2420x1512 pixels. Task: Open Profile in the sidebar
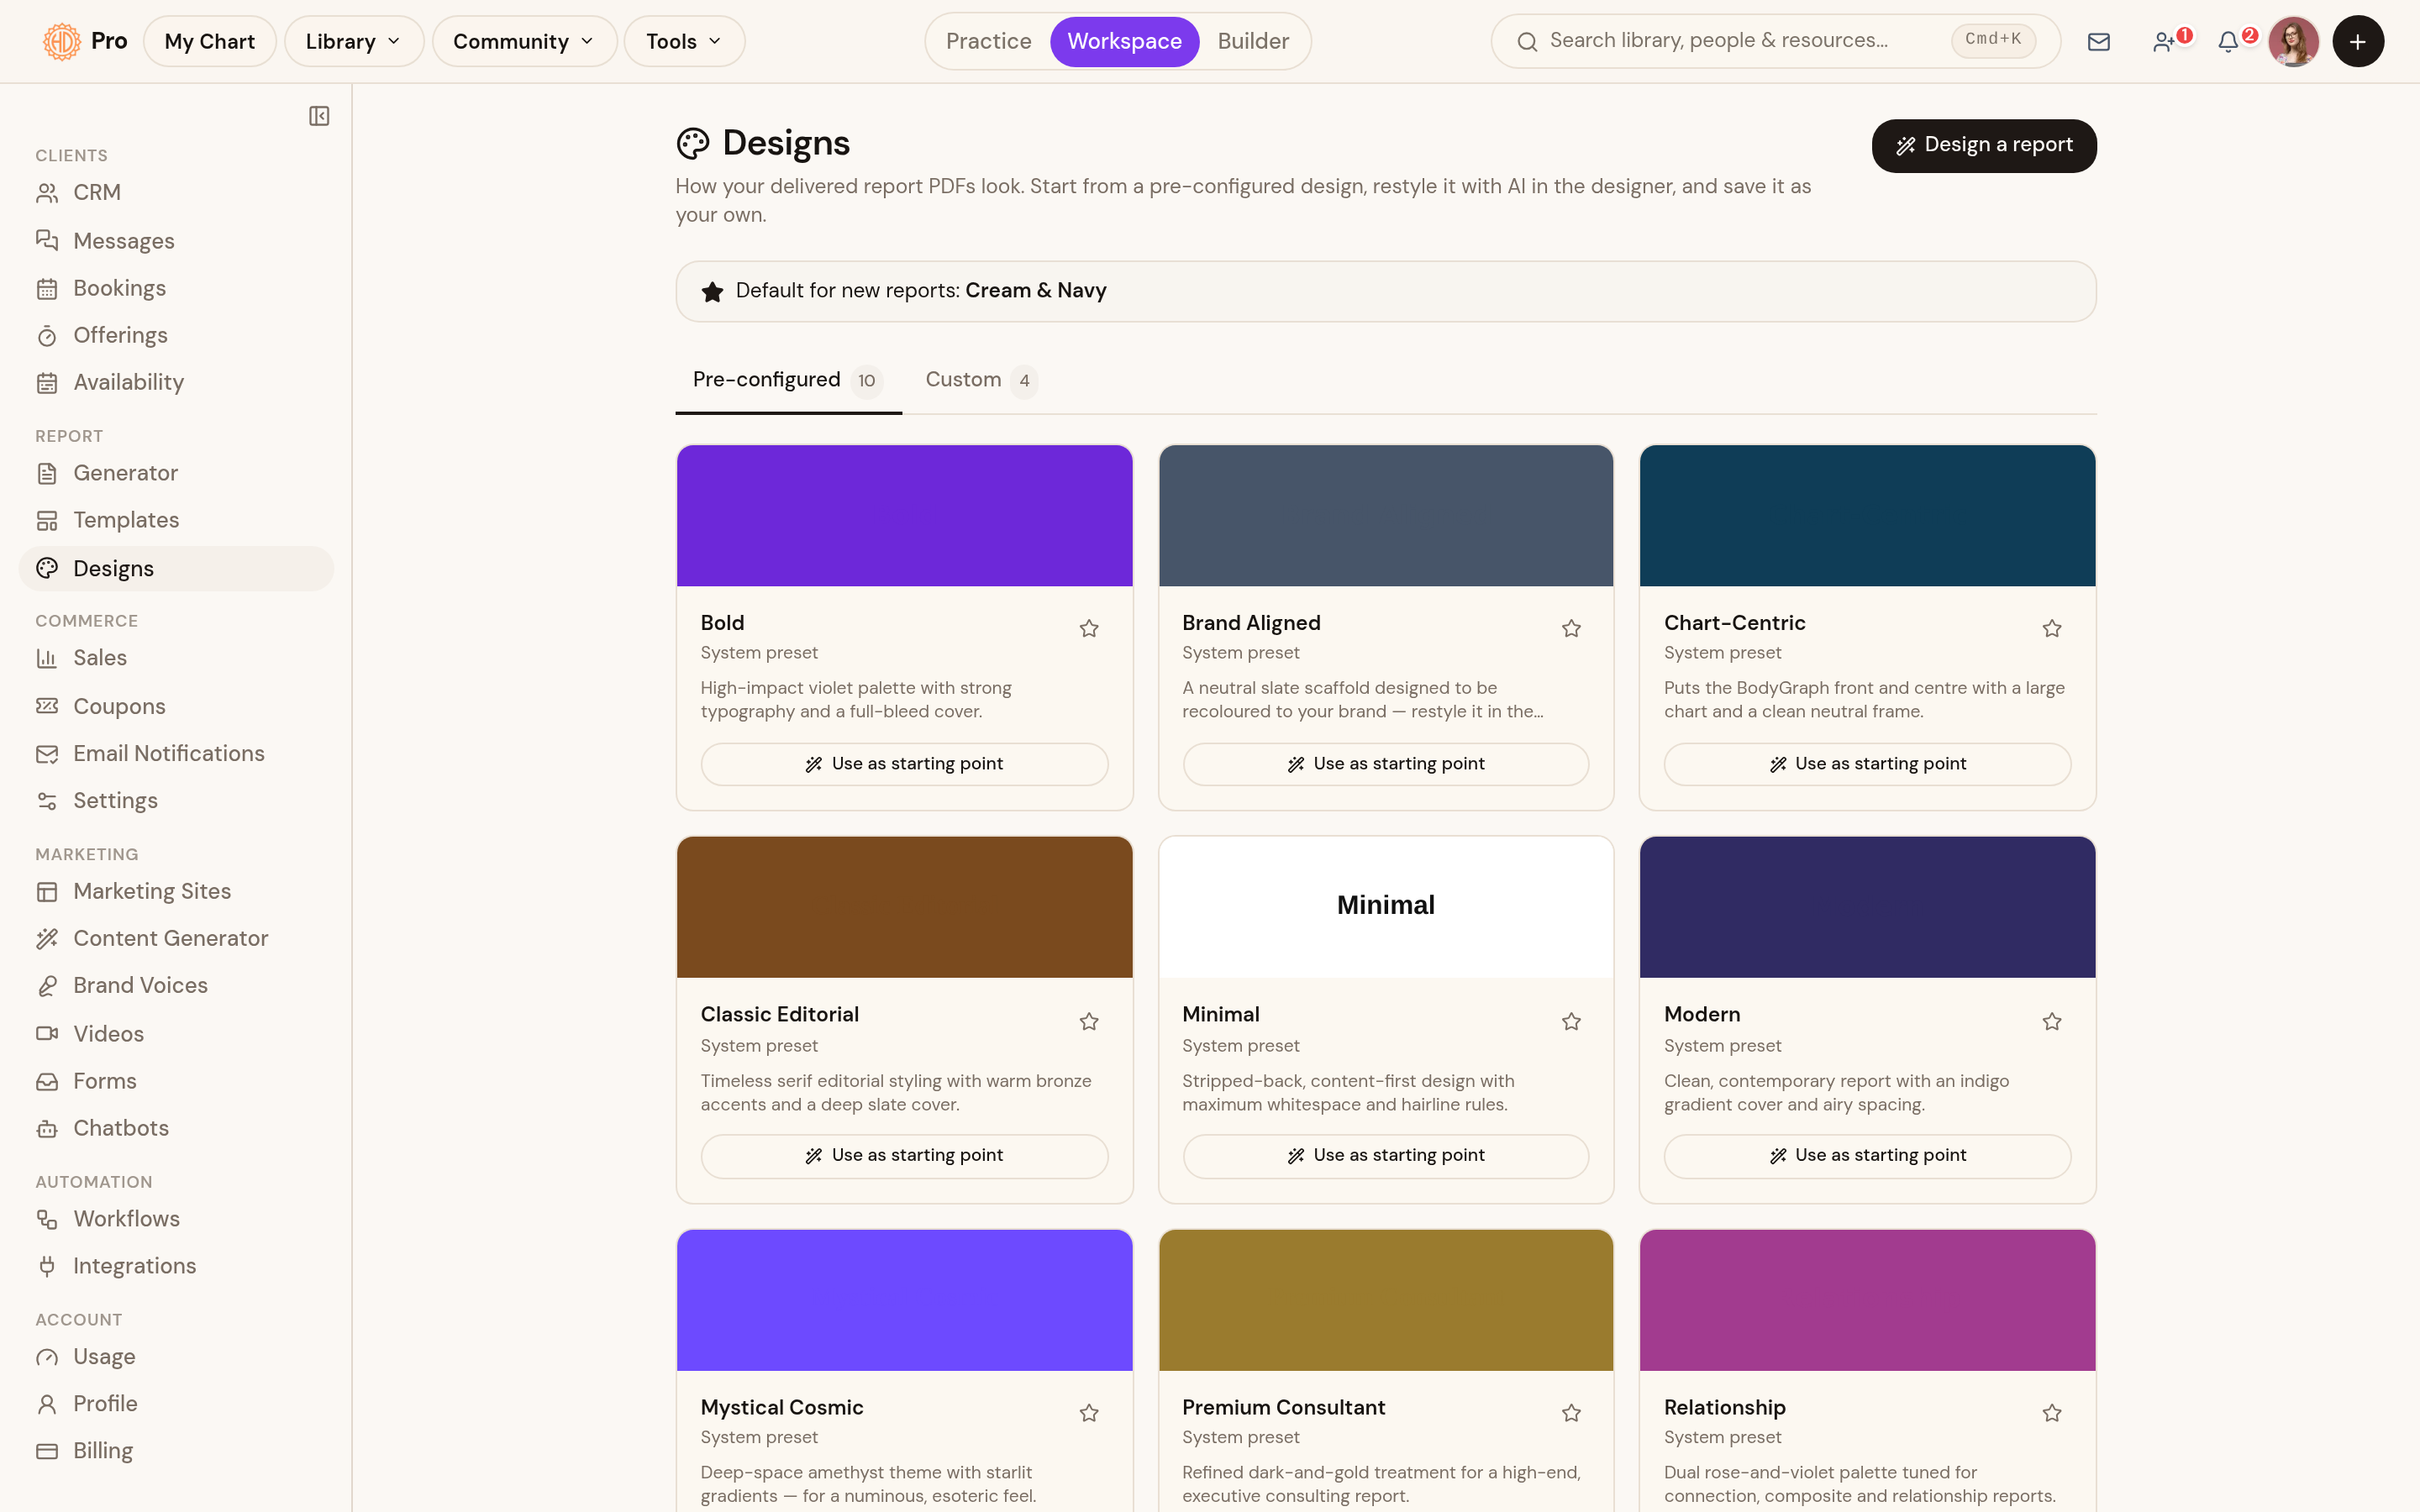pyautogui.click(x=176, y=1404)
